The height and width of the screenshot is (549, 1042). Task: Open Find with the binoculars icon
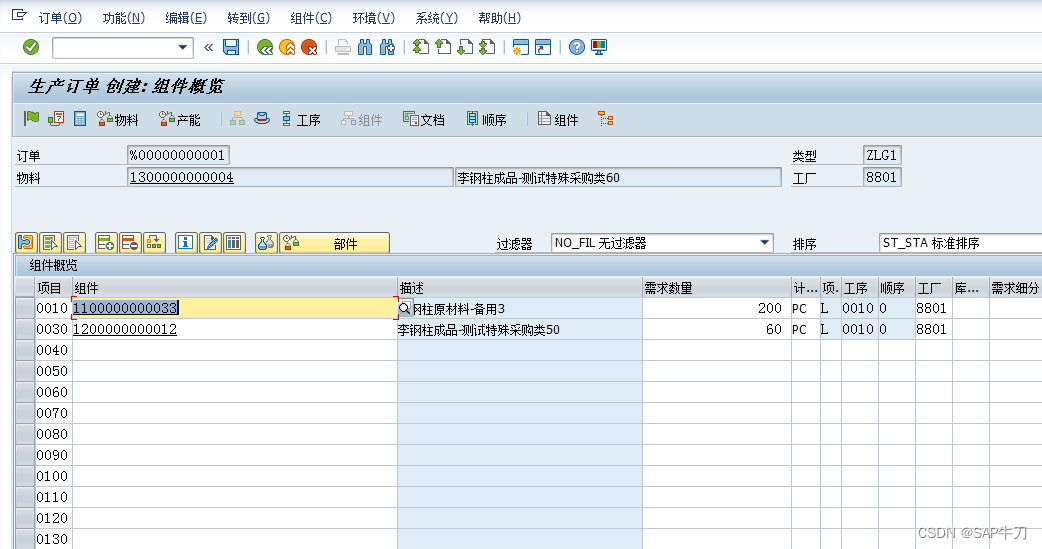click(365, 47)
